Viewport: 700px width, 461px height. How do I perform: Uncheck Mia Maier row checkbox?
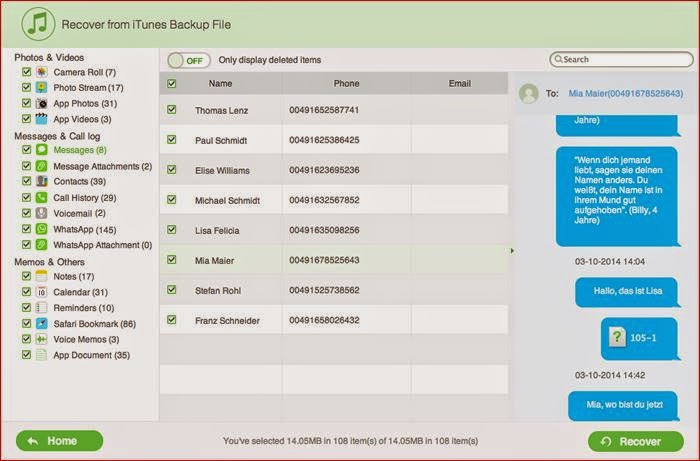171,259
